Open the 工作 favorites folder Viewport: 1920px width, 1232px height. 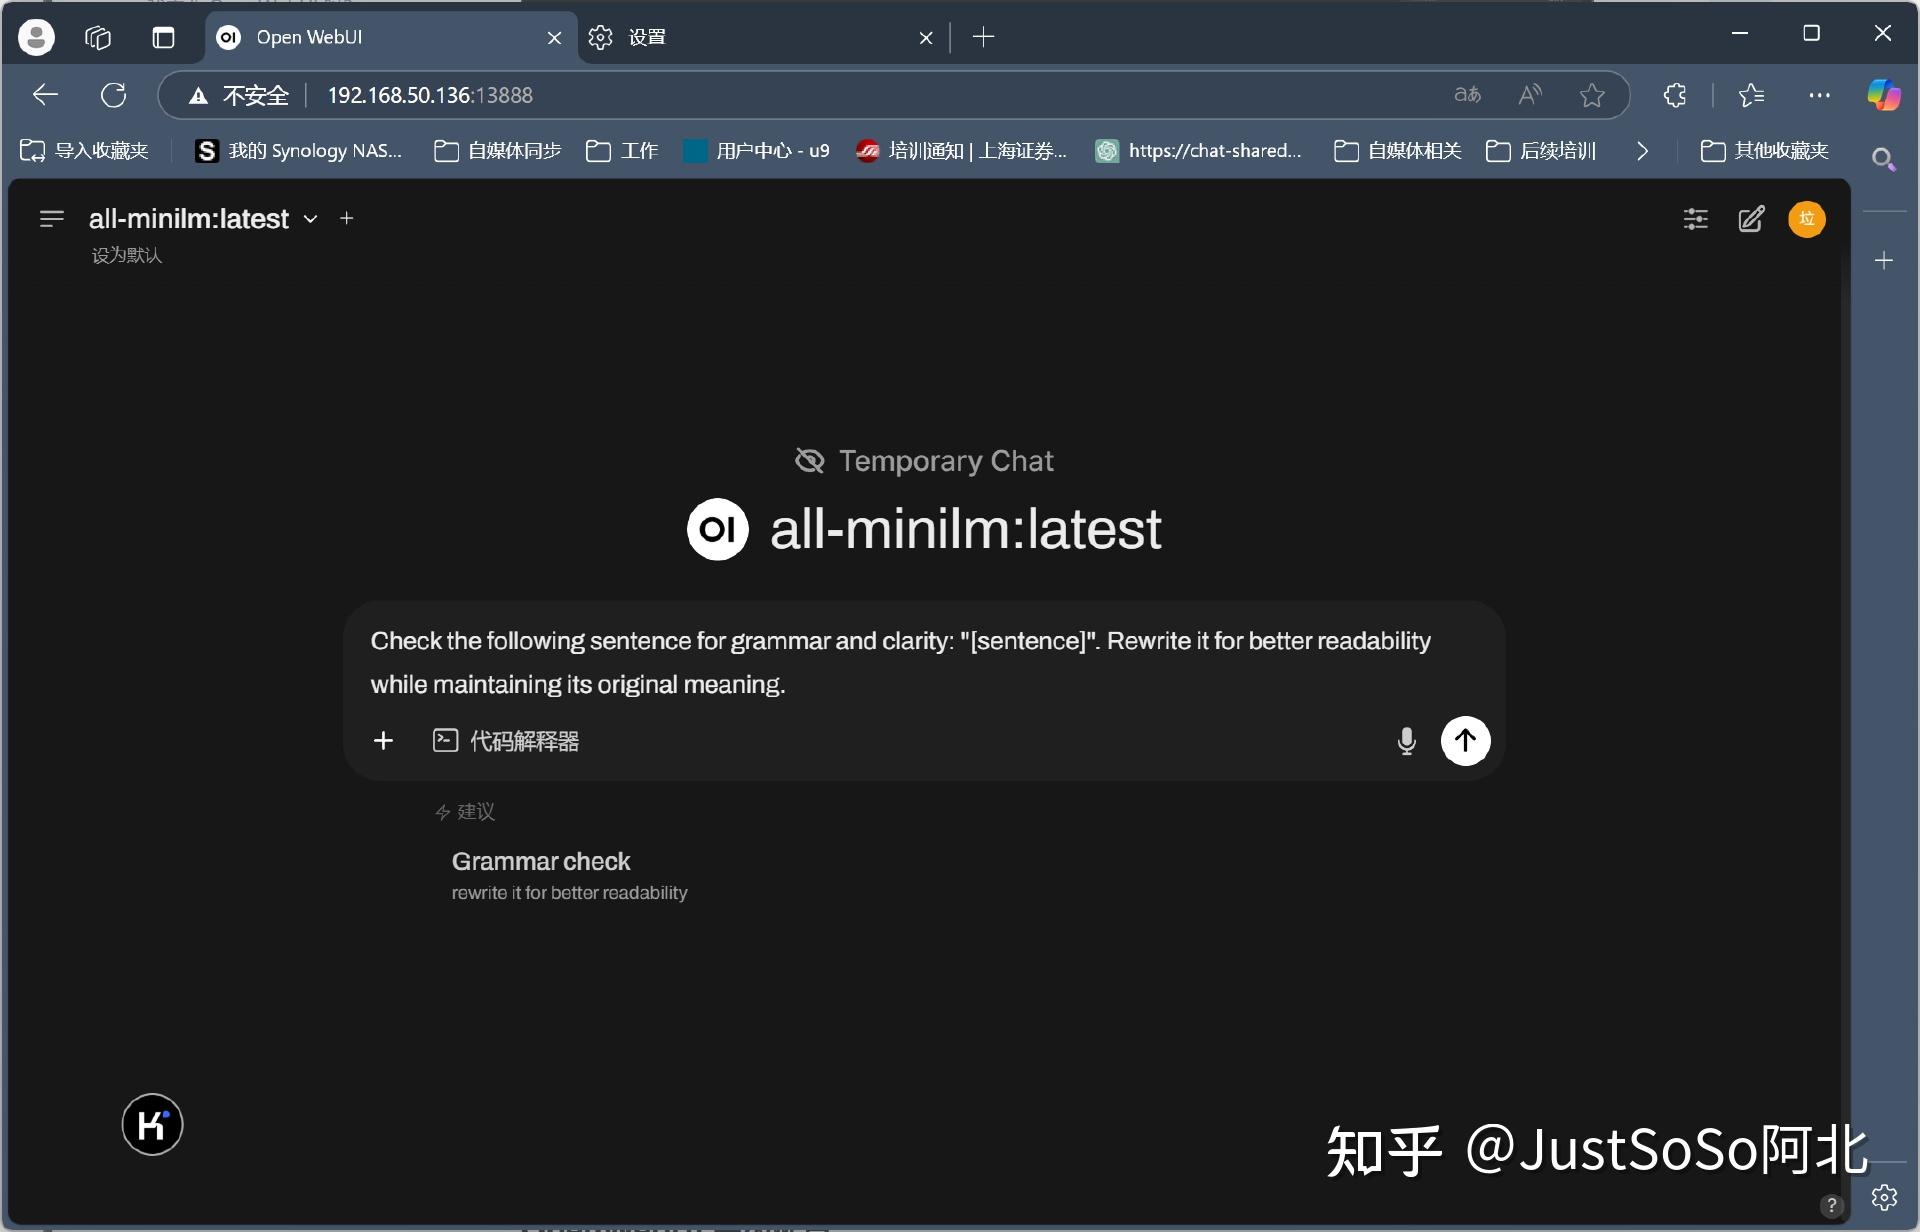pos(622,151)
